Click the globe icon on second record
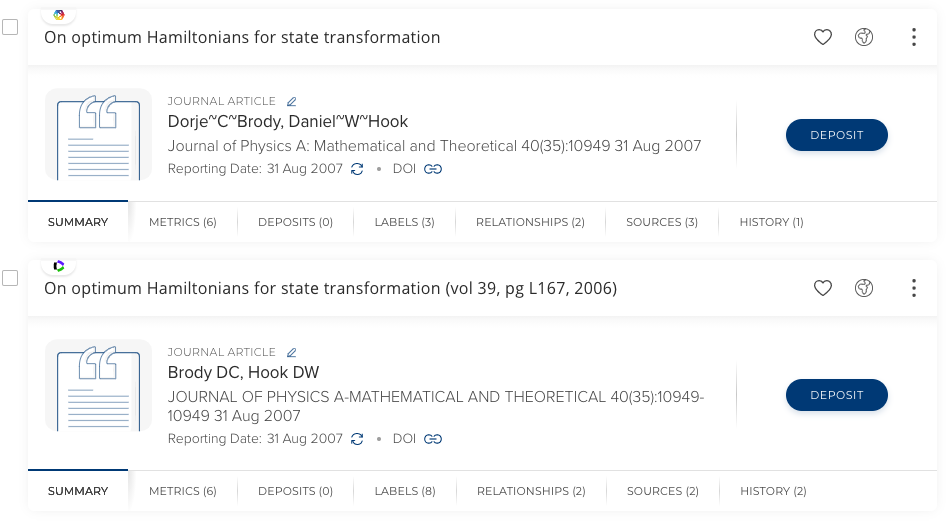947x521 pixels. 864,289
